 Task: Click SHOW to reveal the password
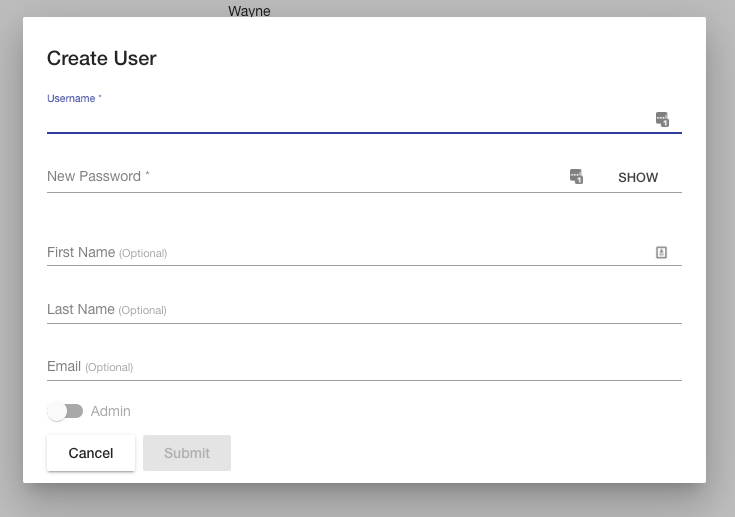638,177
